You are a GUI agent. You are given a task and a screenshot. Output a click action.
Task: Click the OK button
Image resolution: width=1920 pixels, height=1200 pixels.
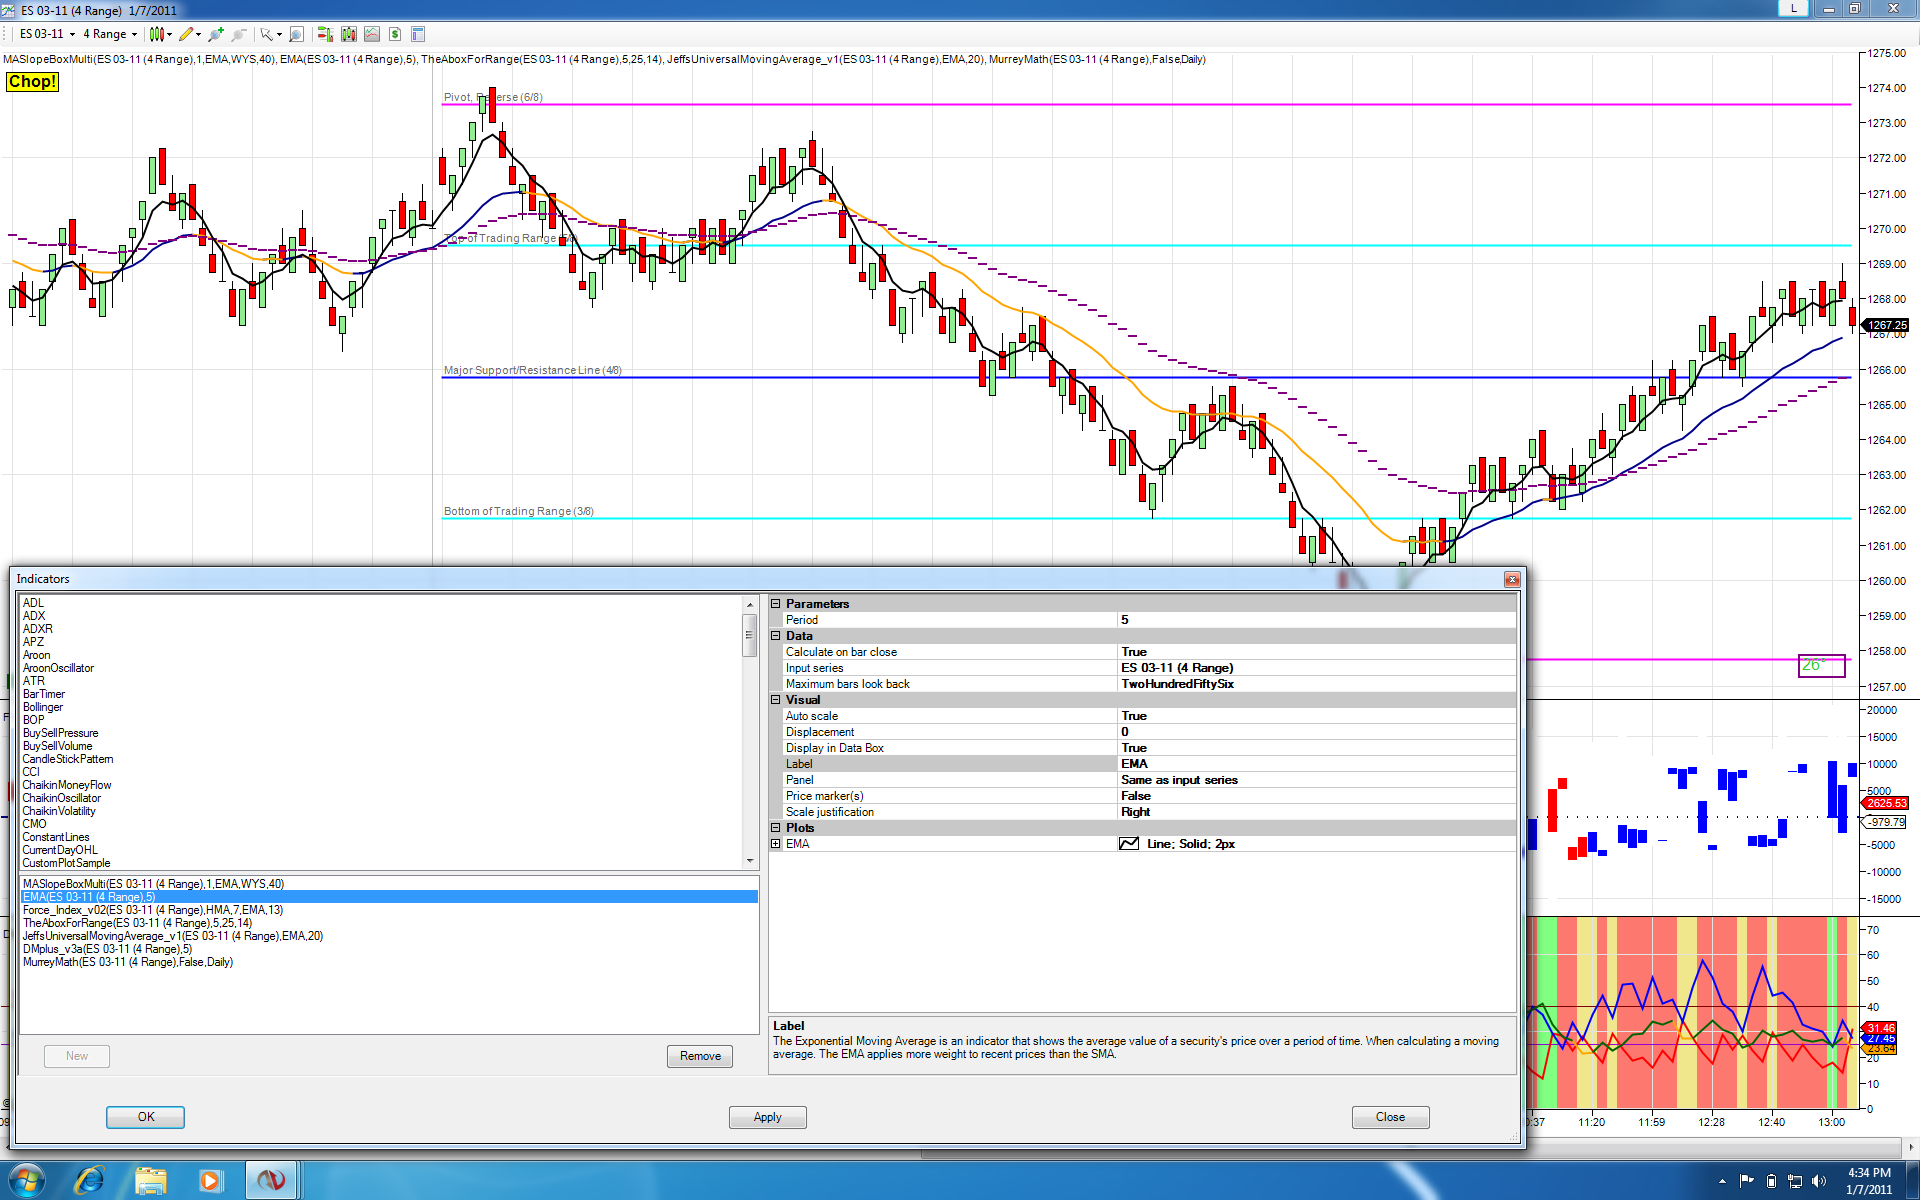click(x=146, y=1117)
